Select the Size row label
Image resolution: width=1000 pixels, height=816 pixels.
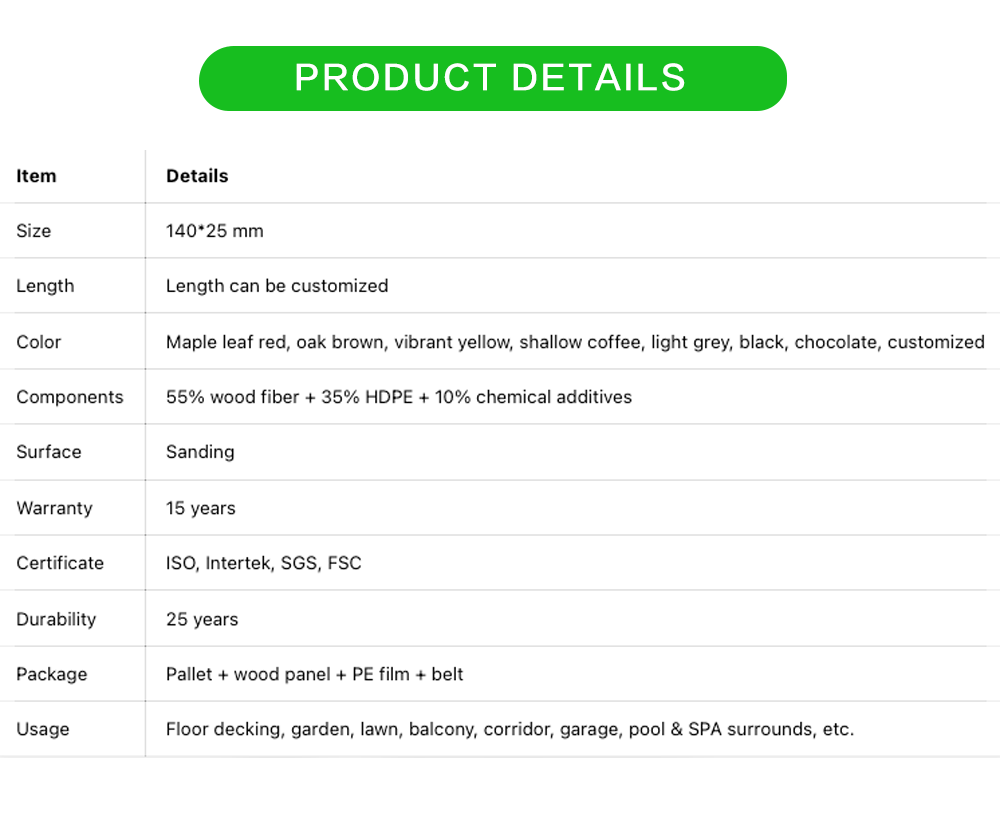coord(33,231)
